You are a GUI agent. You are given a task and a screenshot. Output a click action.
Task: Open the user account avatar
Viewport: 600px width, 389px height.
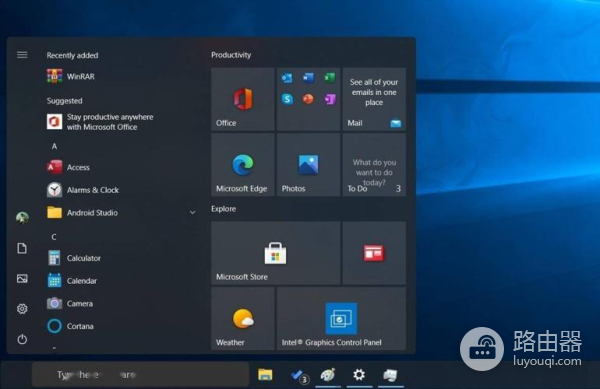click(x=22, y=218)
